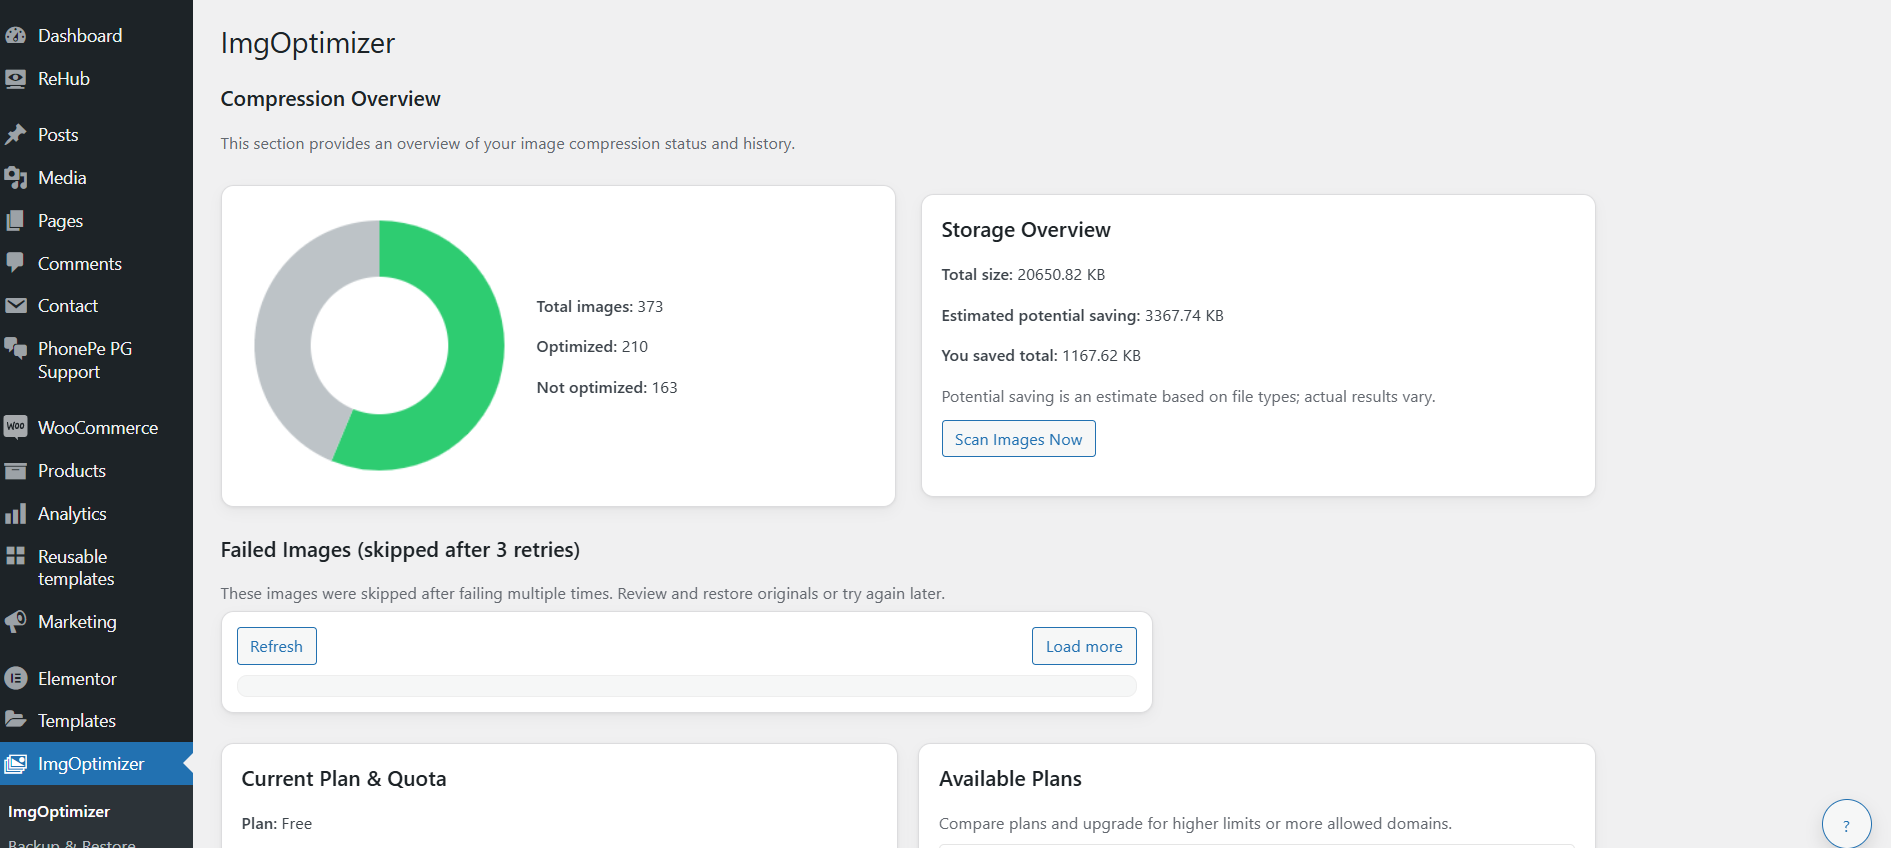Click Scan Images Now button

1018,439
